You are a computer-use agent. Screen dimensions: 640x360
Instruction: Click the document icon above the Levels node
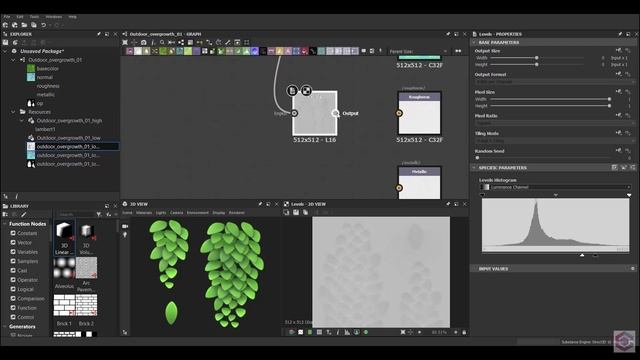pyautogui.click(x=292, y=90)
